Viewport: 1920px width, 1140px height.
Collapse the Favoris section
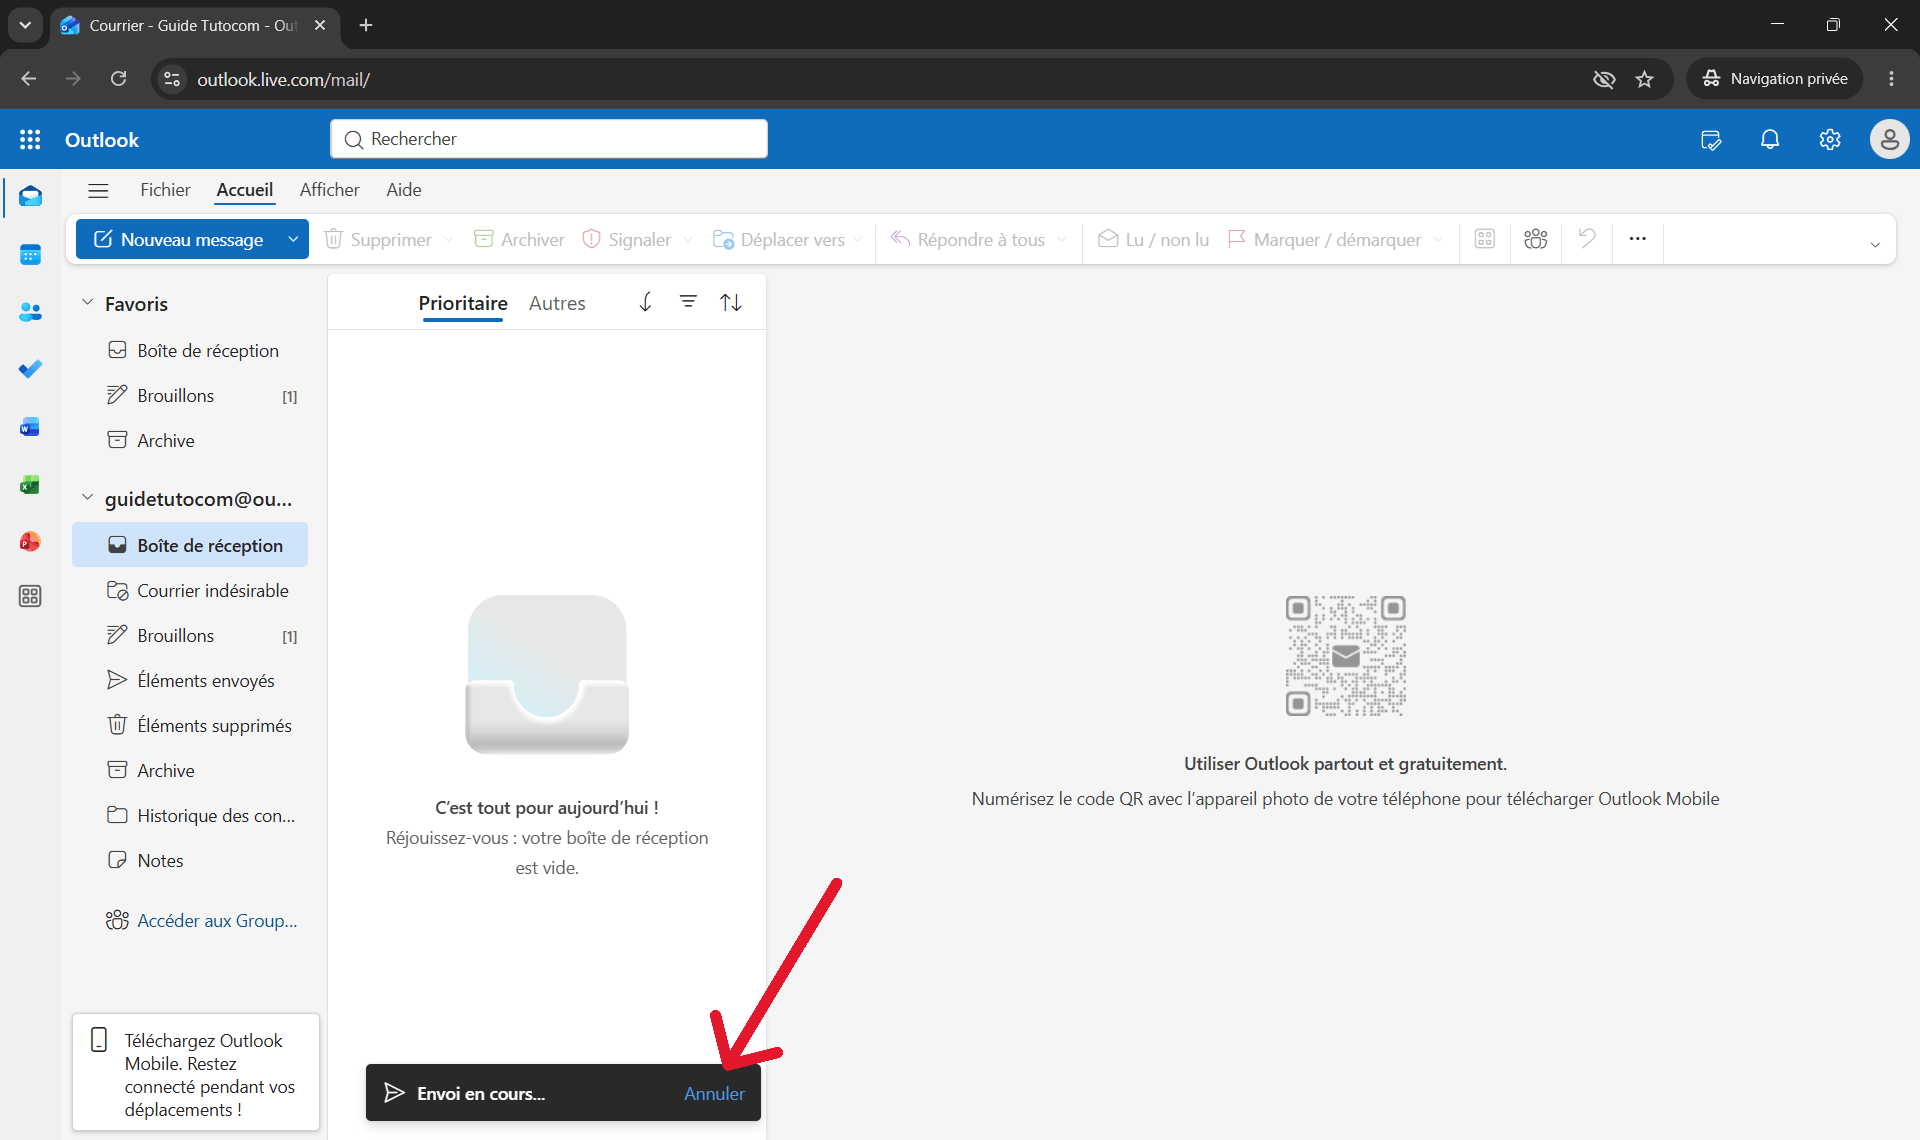pyautogui.click(x=87, y=302)
